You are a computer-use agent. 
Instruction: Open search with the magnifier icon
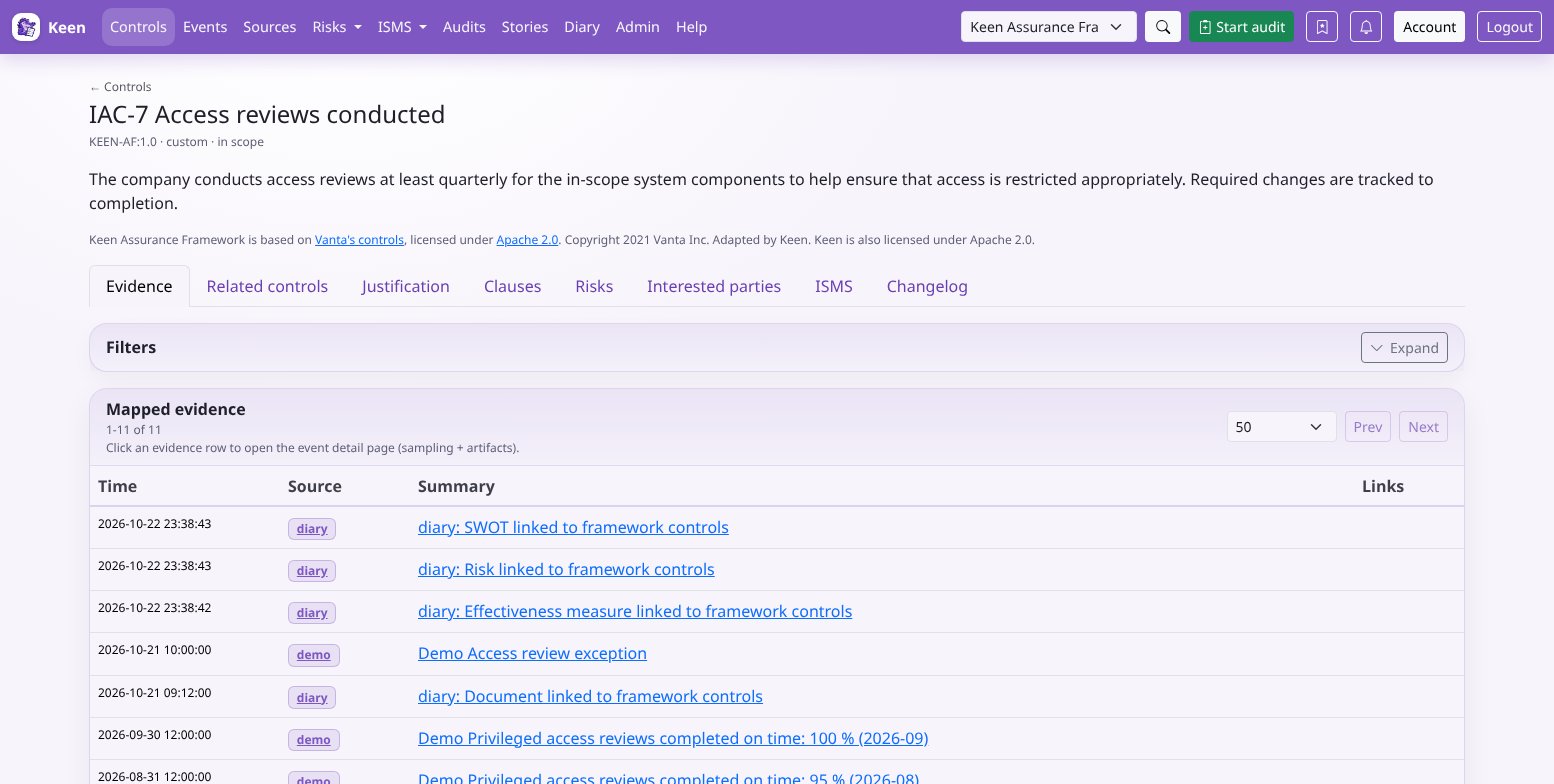click(1162, 27)
